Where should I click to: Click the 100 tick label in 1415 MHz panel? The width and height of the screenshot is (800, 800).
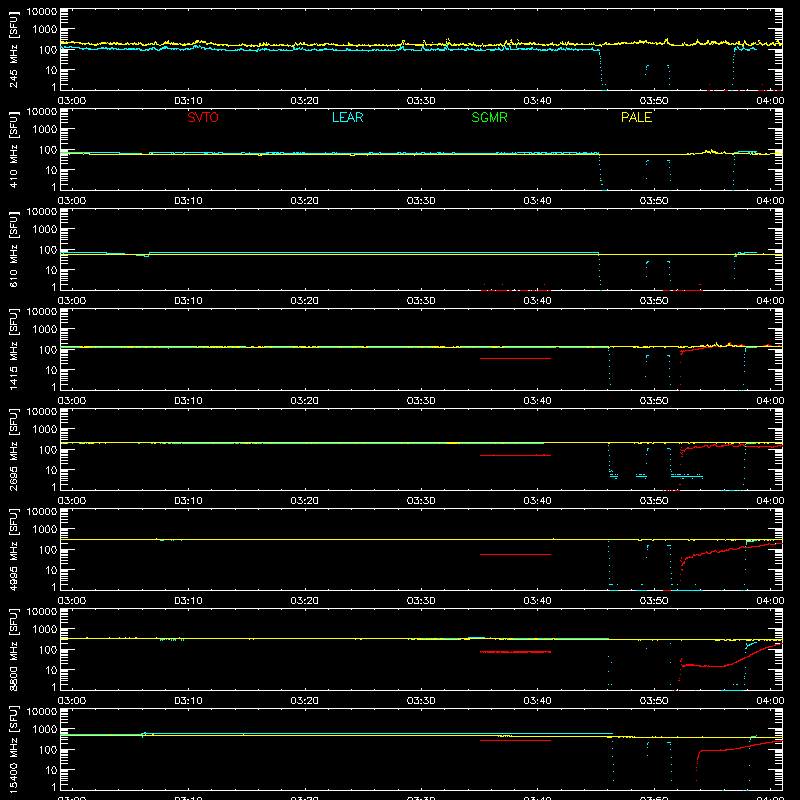(48, 350)
